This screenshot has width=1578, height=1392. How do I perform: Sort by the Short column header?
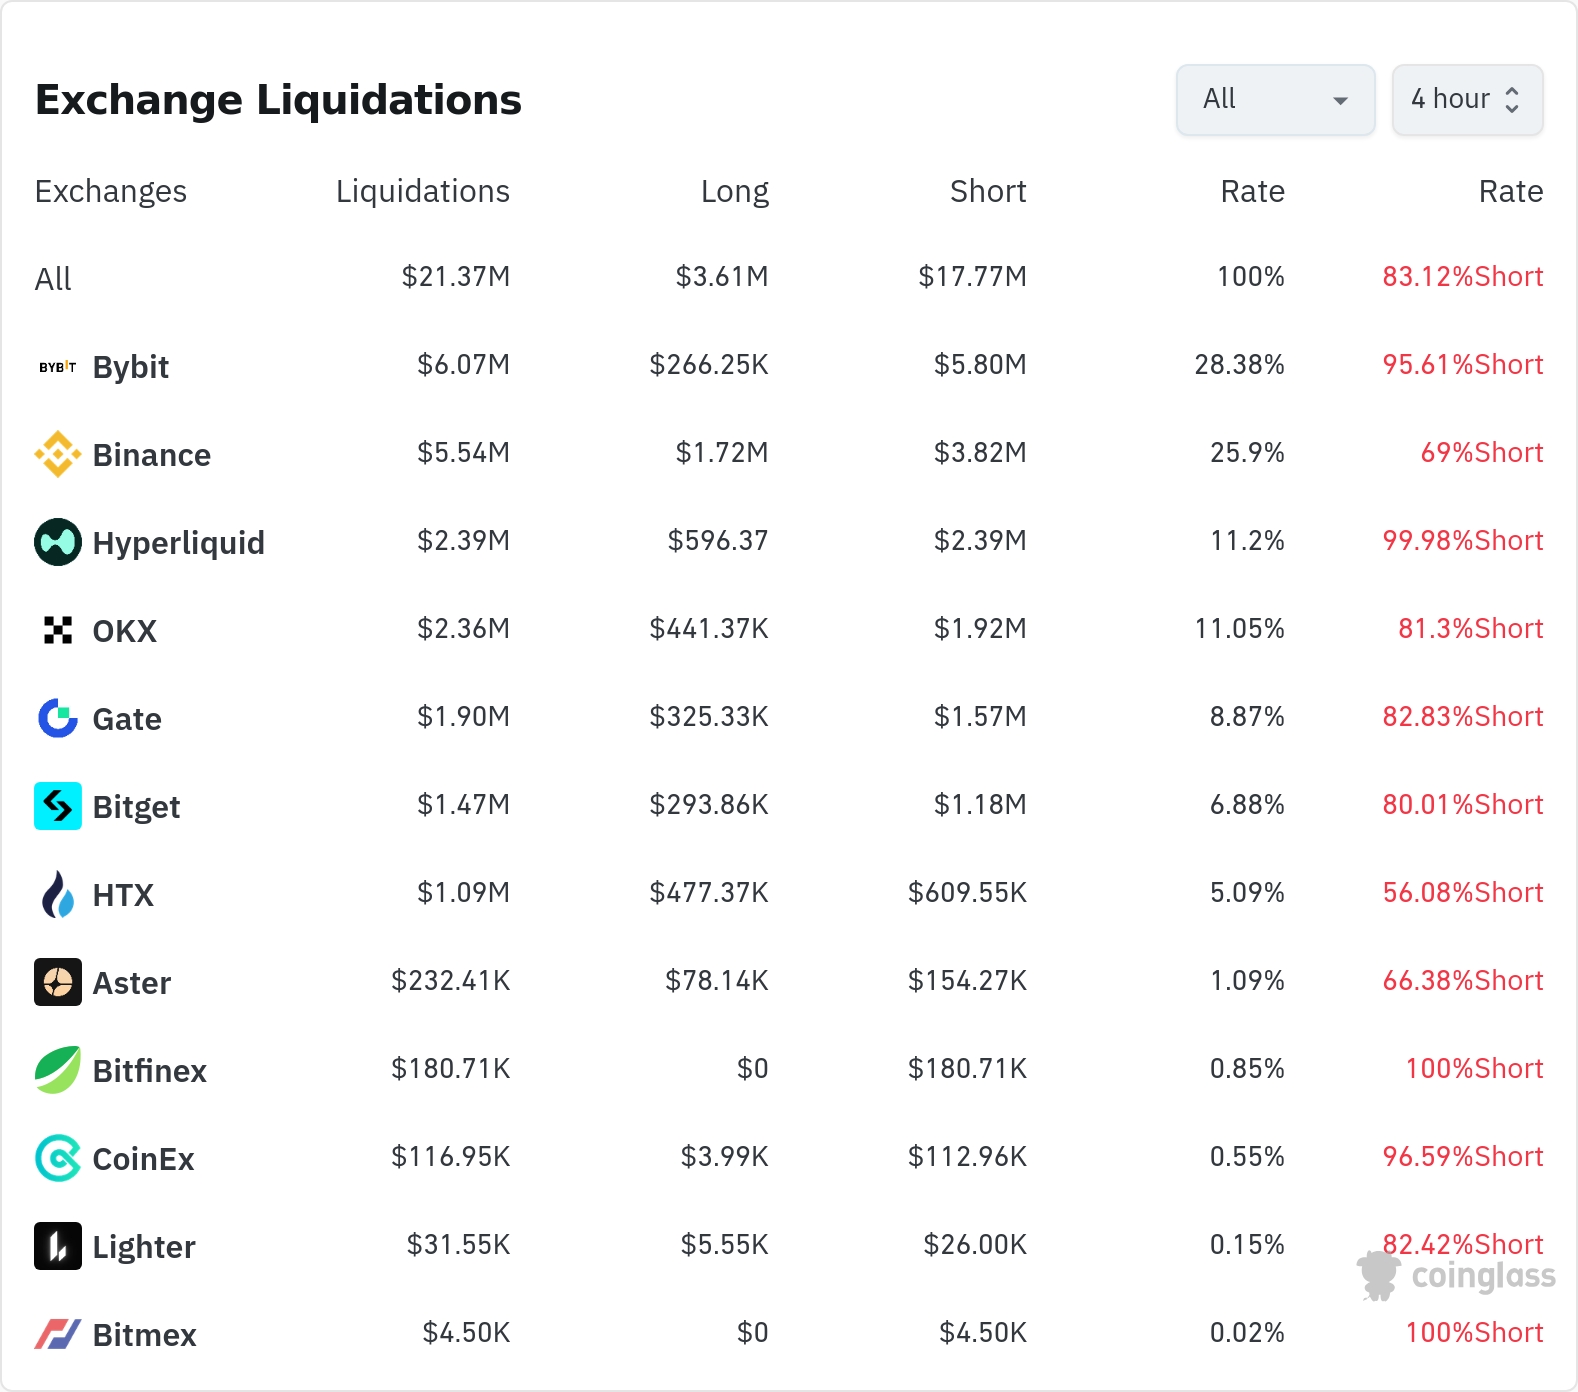pyautogui.click(x=987, y=191)
